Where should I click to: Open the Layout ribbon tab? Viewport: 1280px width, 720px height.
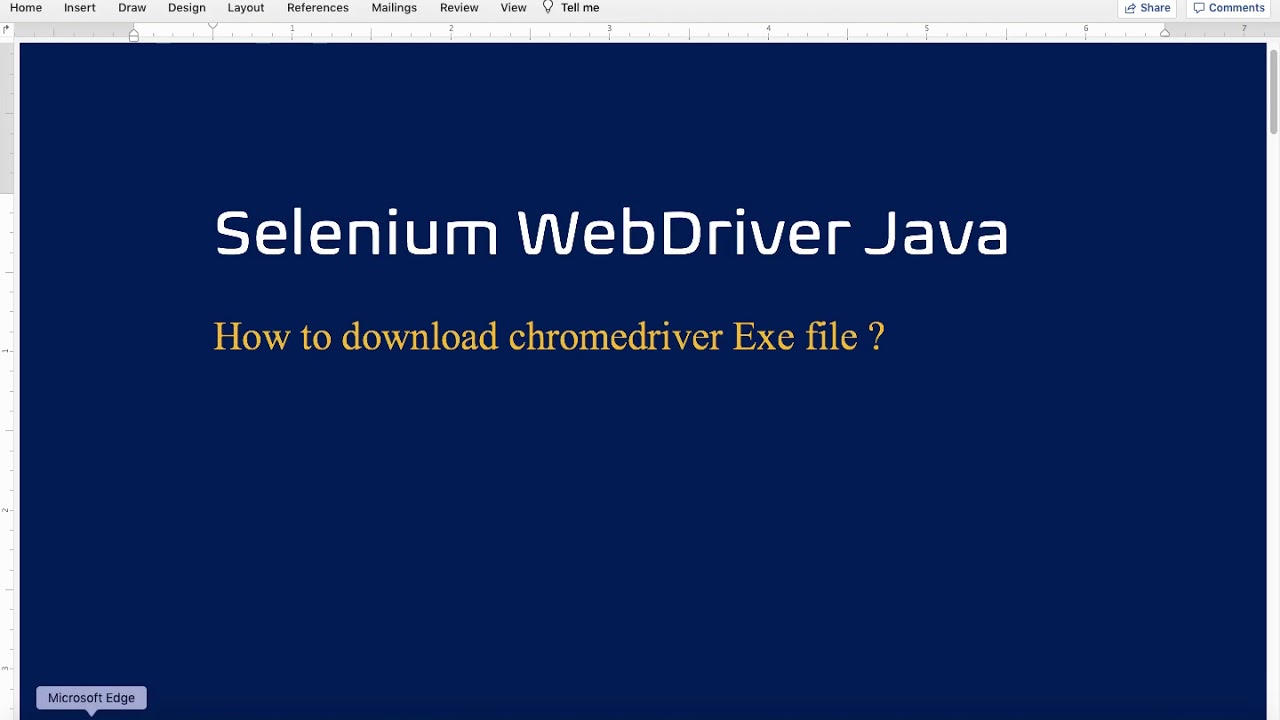pos(246,7)
